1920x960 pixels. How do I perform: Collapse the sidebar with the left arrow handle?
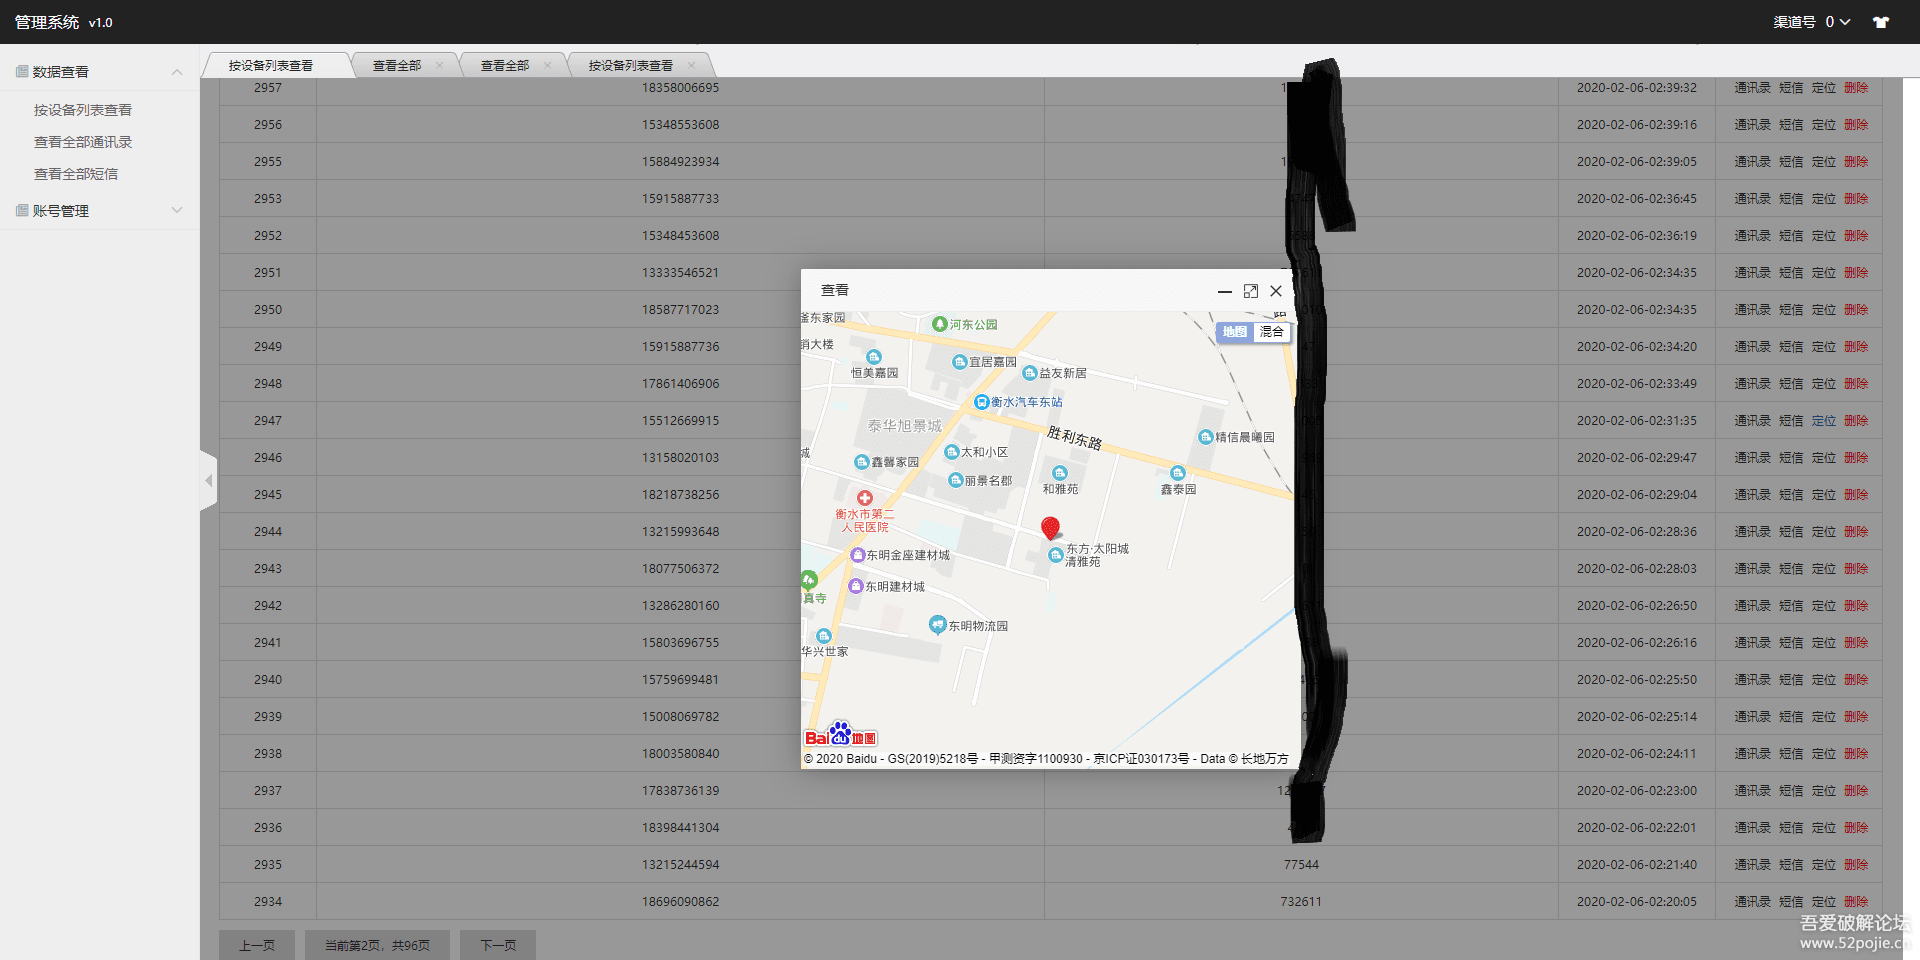coord(208,481)
